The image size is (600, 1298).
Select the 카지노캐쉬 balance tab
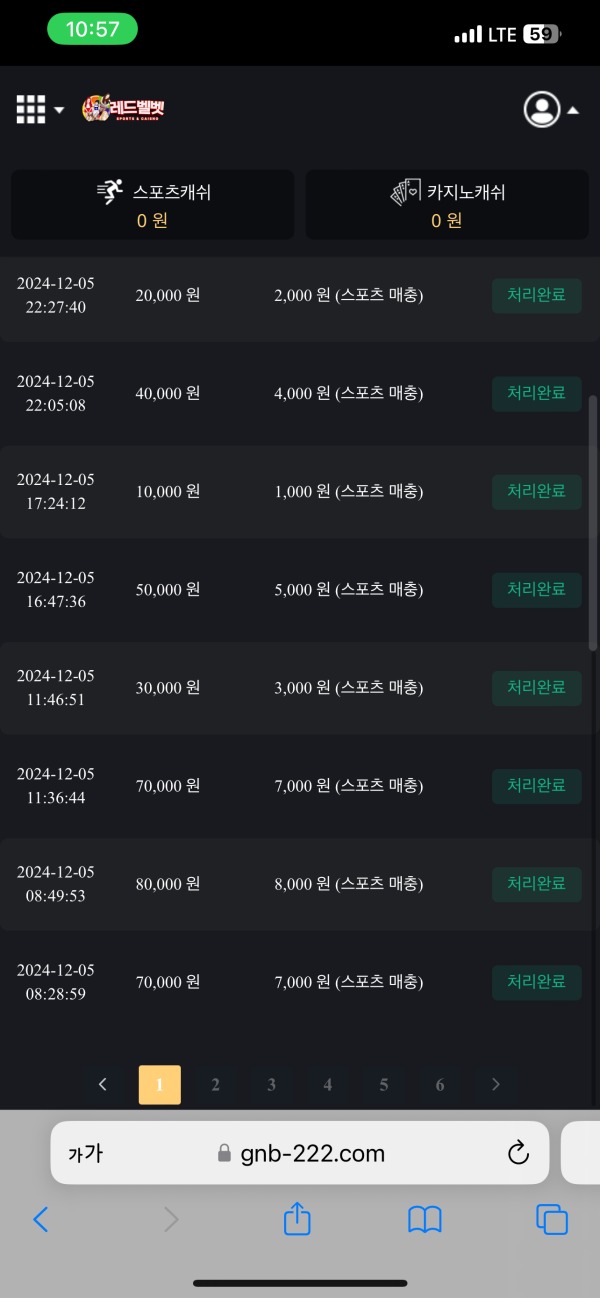447,205
